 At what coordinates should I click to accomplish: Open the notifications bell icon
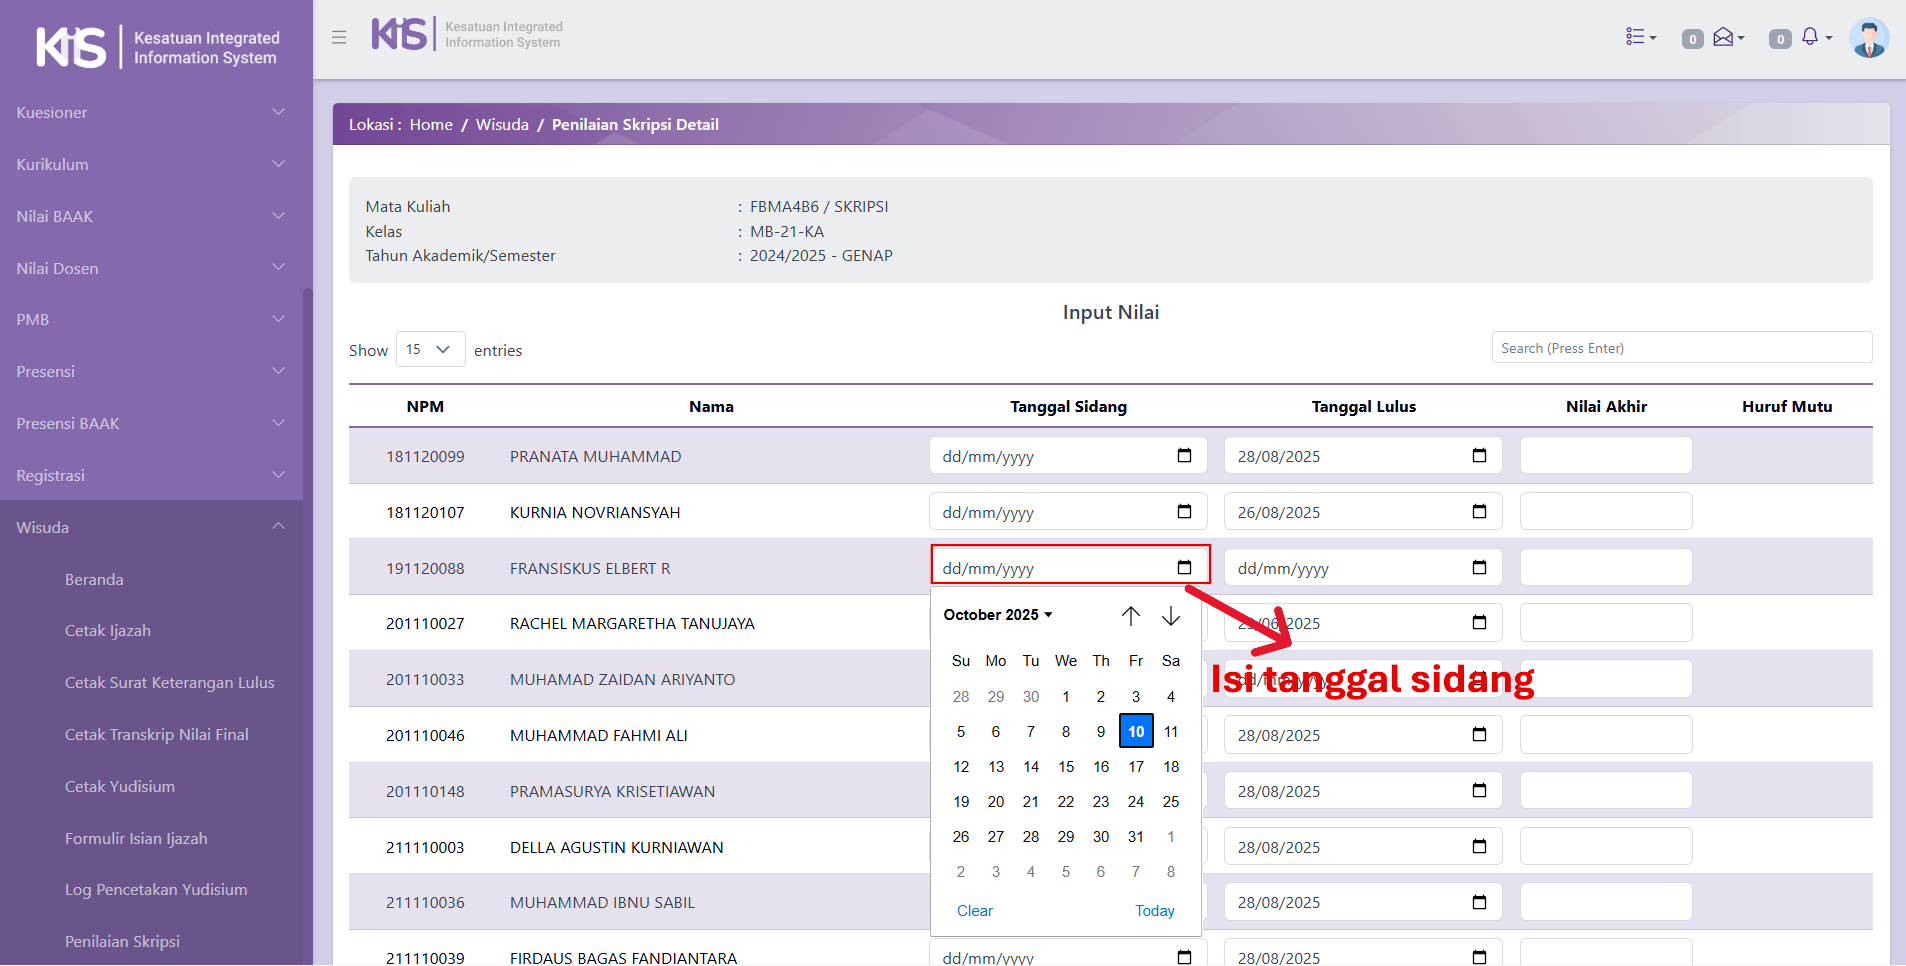point(1812,37)
